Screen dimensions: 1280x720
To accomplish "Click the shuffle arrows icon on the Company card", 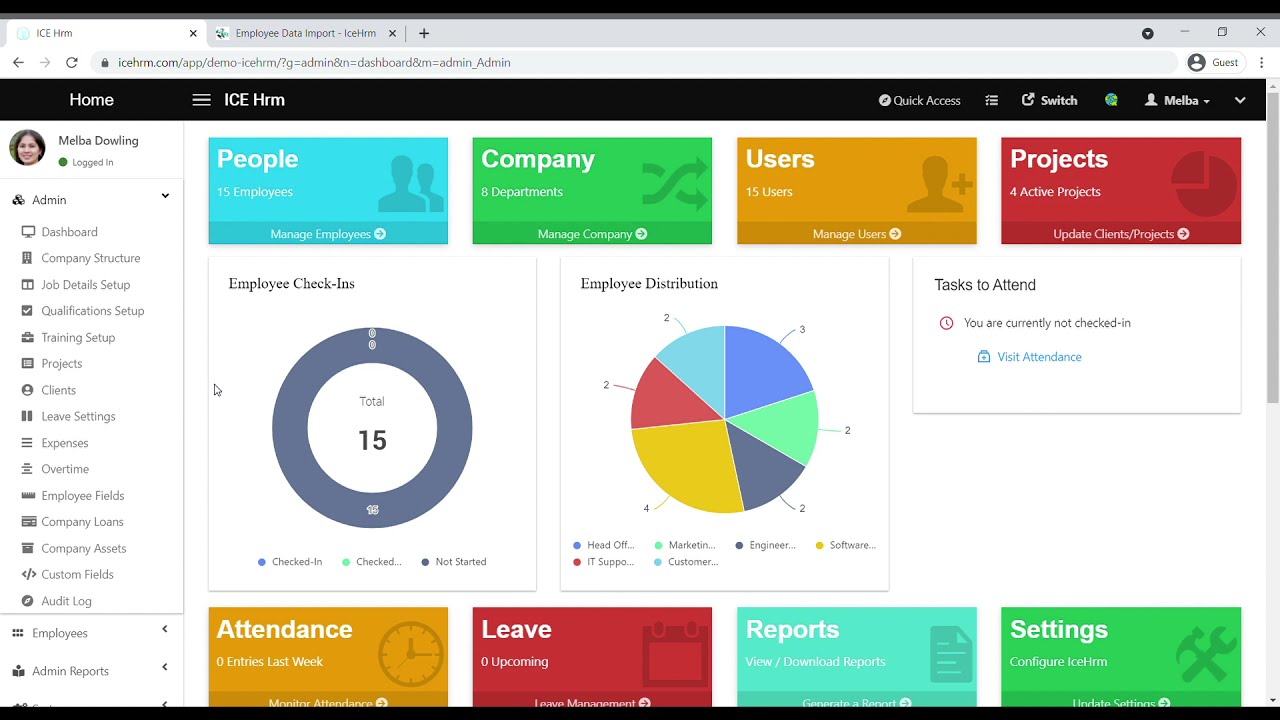I will (673, 184).
